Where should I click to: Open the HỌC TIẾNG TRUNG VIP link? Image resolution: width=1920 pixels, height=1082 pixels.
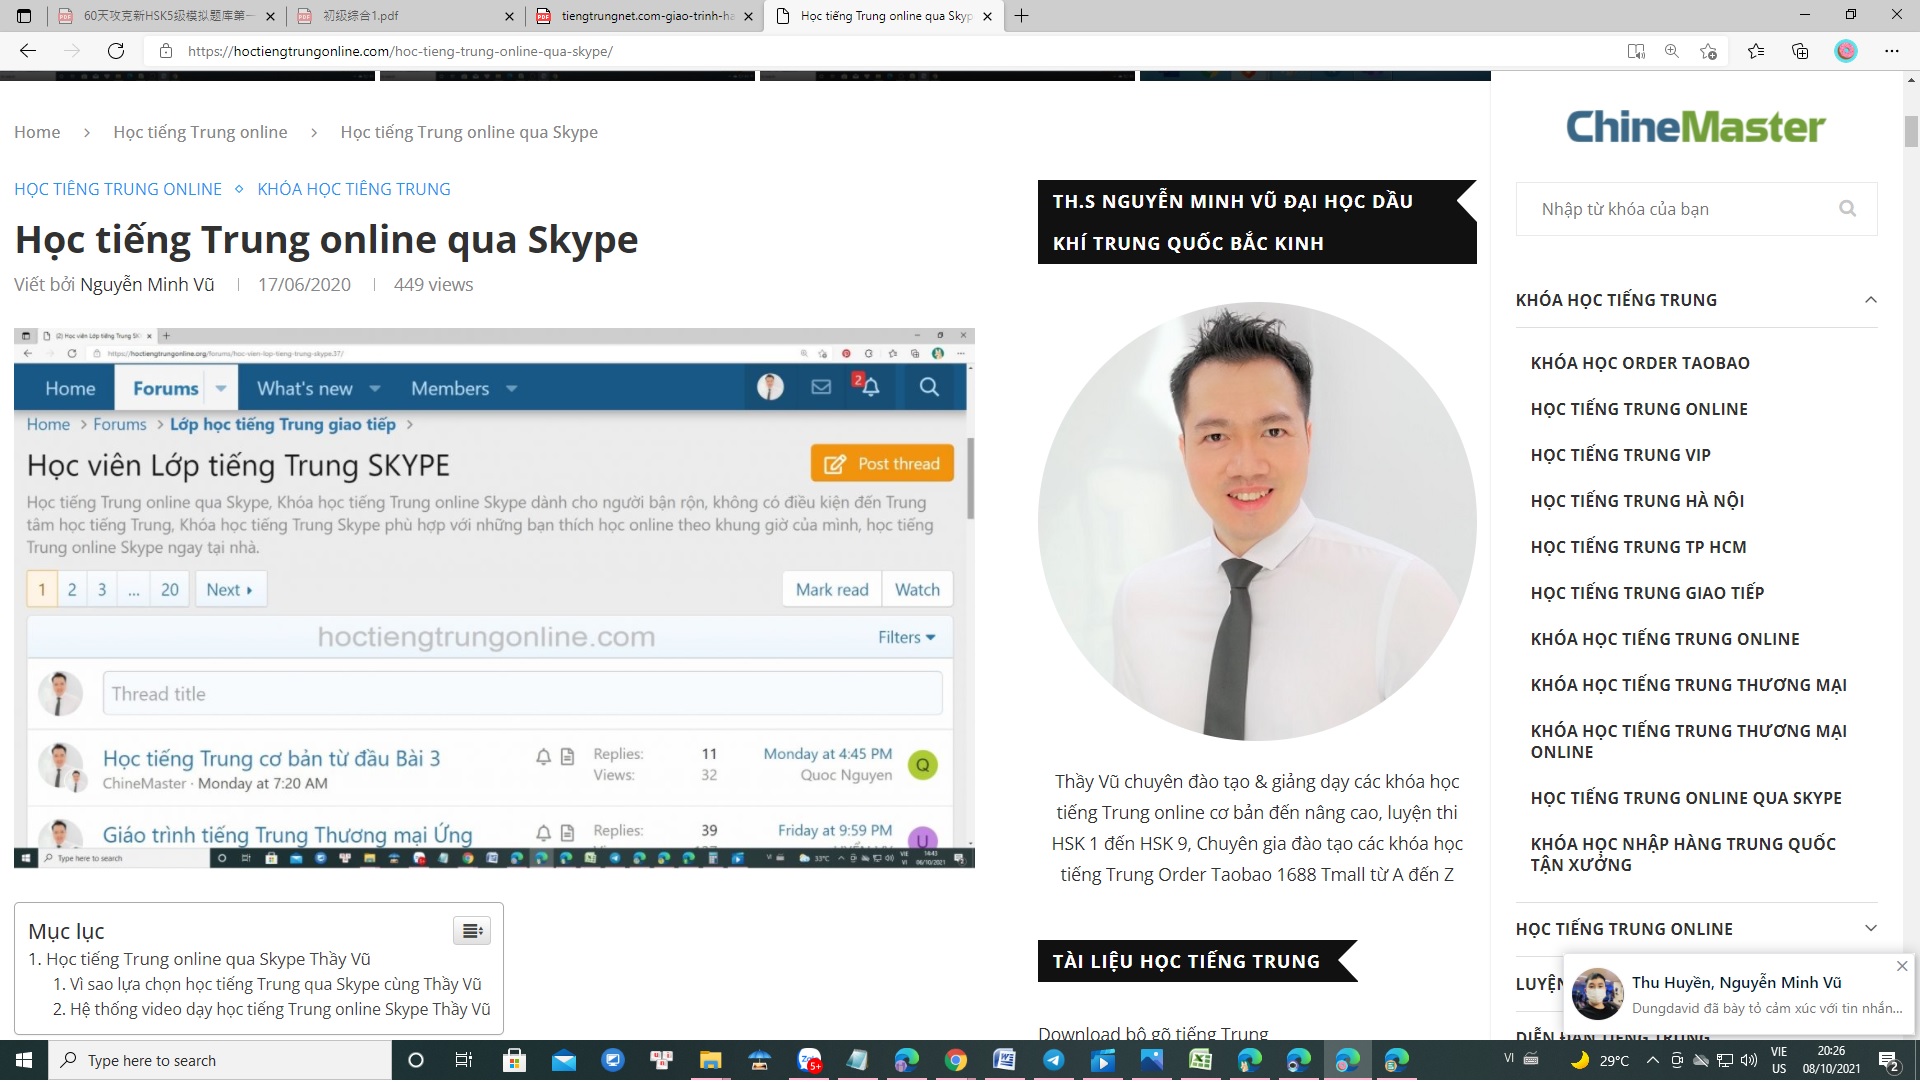point(1620,455)
